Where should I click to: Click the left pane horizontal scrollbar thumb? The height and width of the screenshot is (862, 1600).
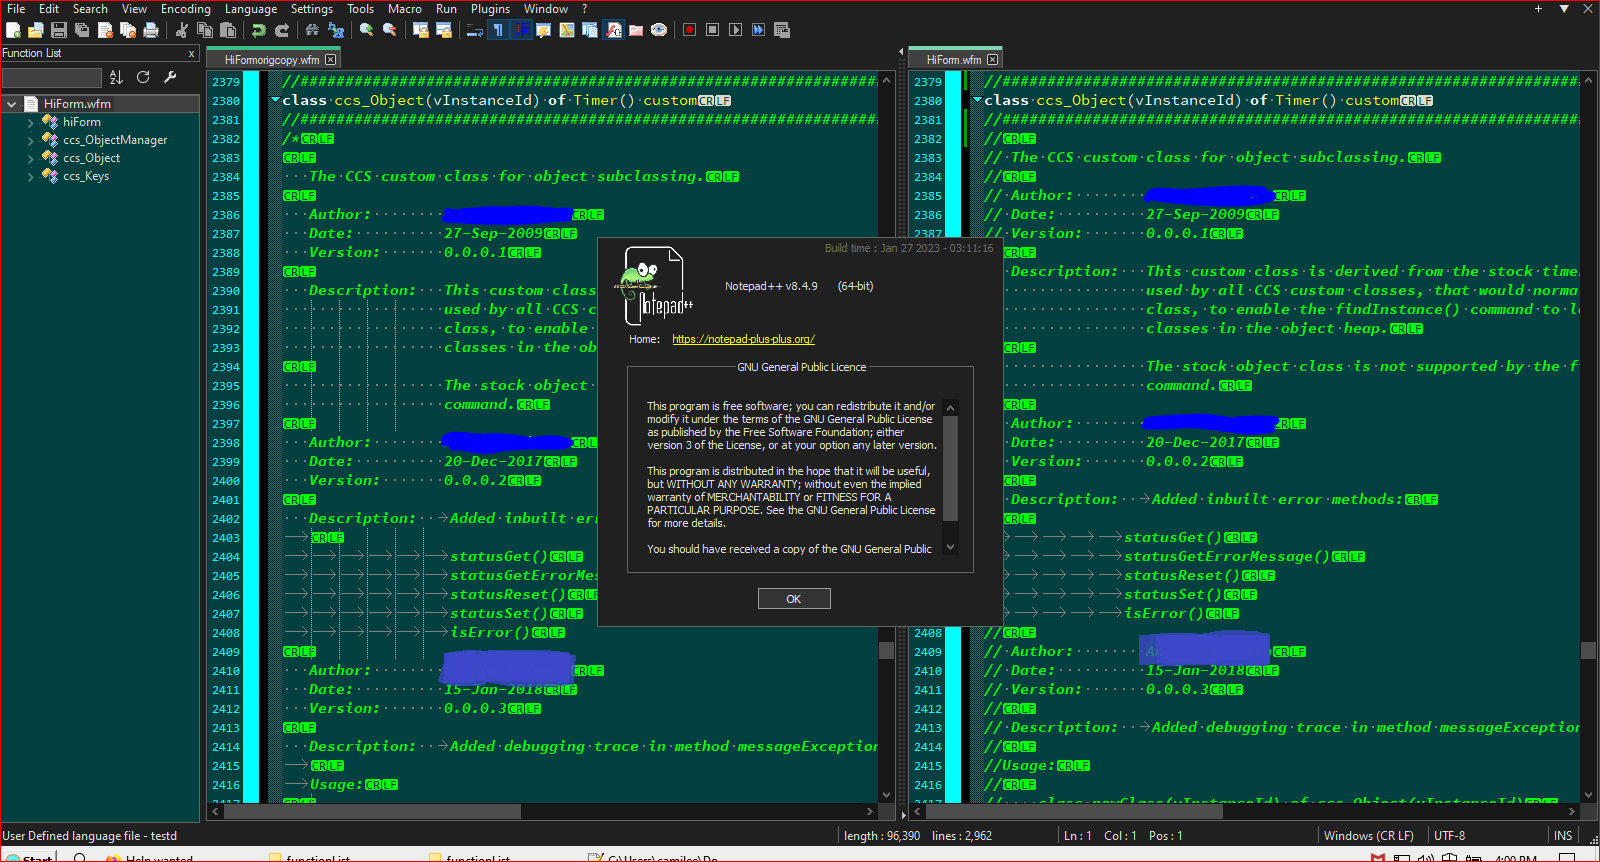tap(372, 811)
